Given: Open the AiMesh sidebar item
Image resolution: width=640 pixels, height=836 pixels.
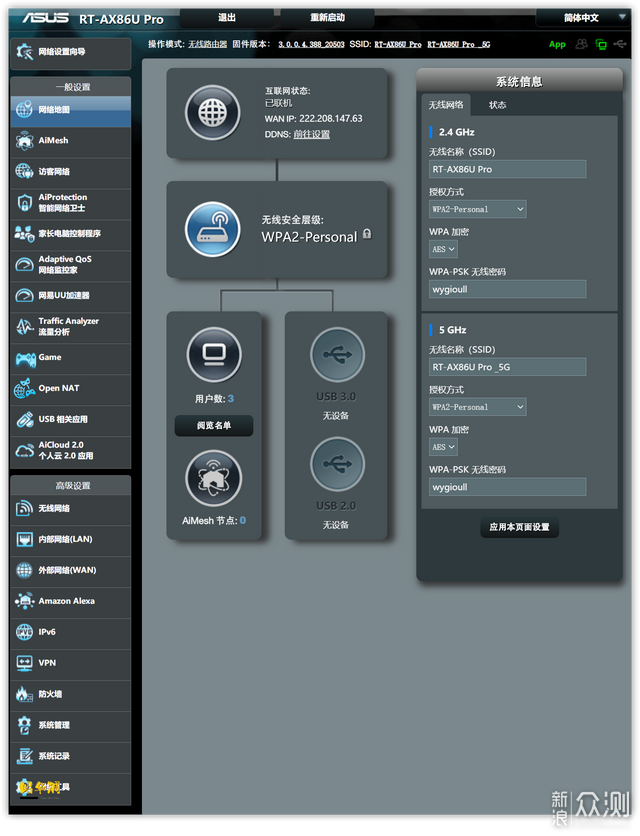Looking at the screenshot, I should [x=70, y=141].
